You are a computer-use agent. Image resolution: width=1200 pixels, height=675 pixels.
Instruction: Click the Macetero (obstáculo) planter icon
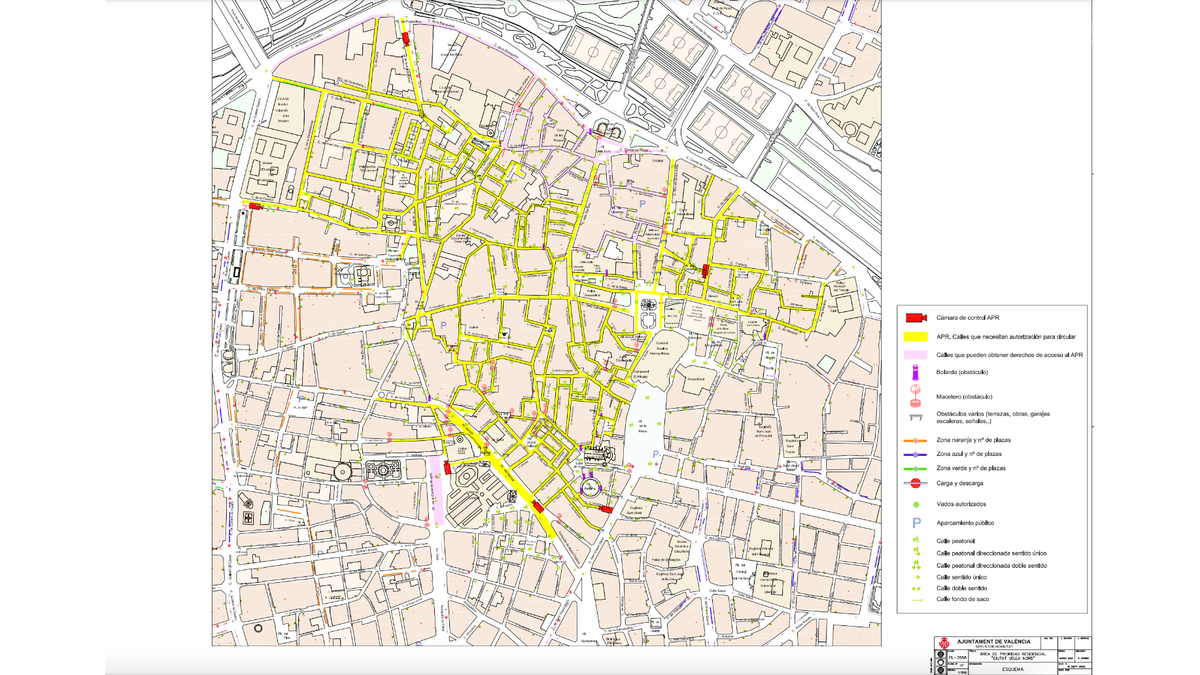click(915, 395)
